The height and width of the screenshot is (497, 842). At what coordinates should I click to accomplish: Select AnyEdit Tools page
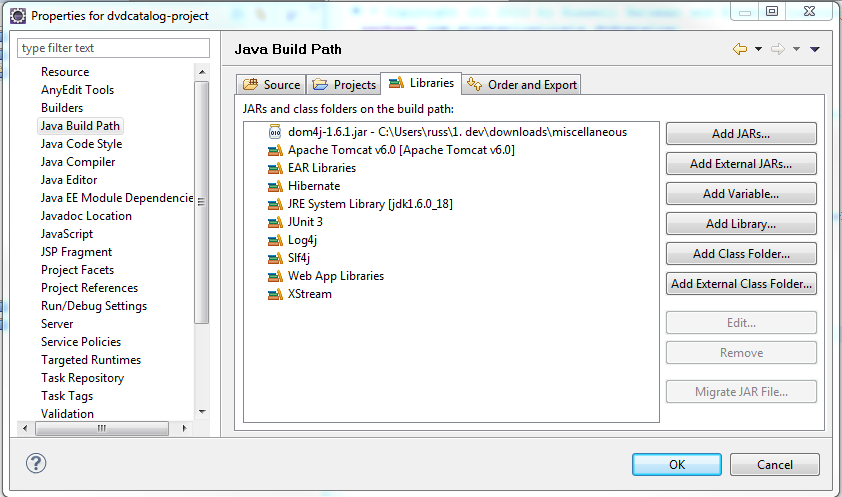(77, 90)
